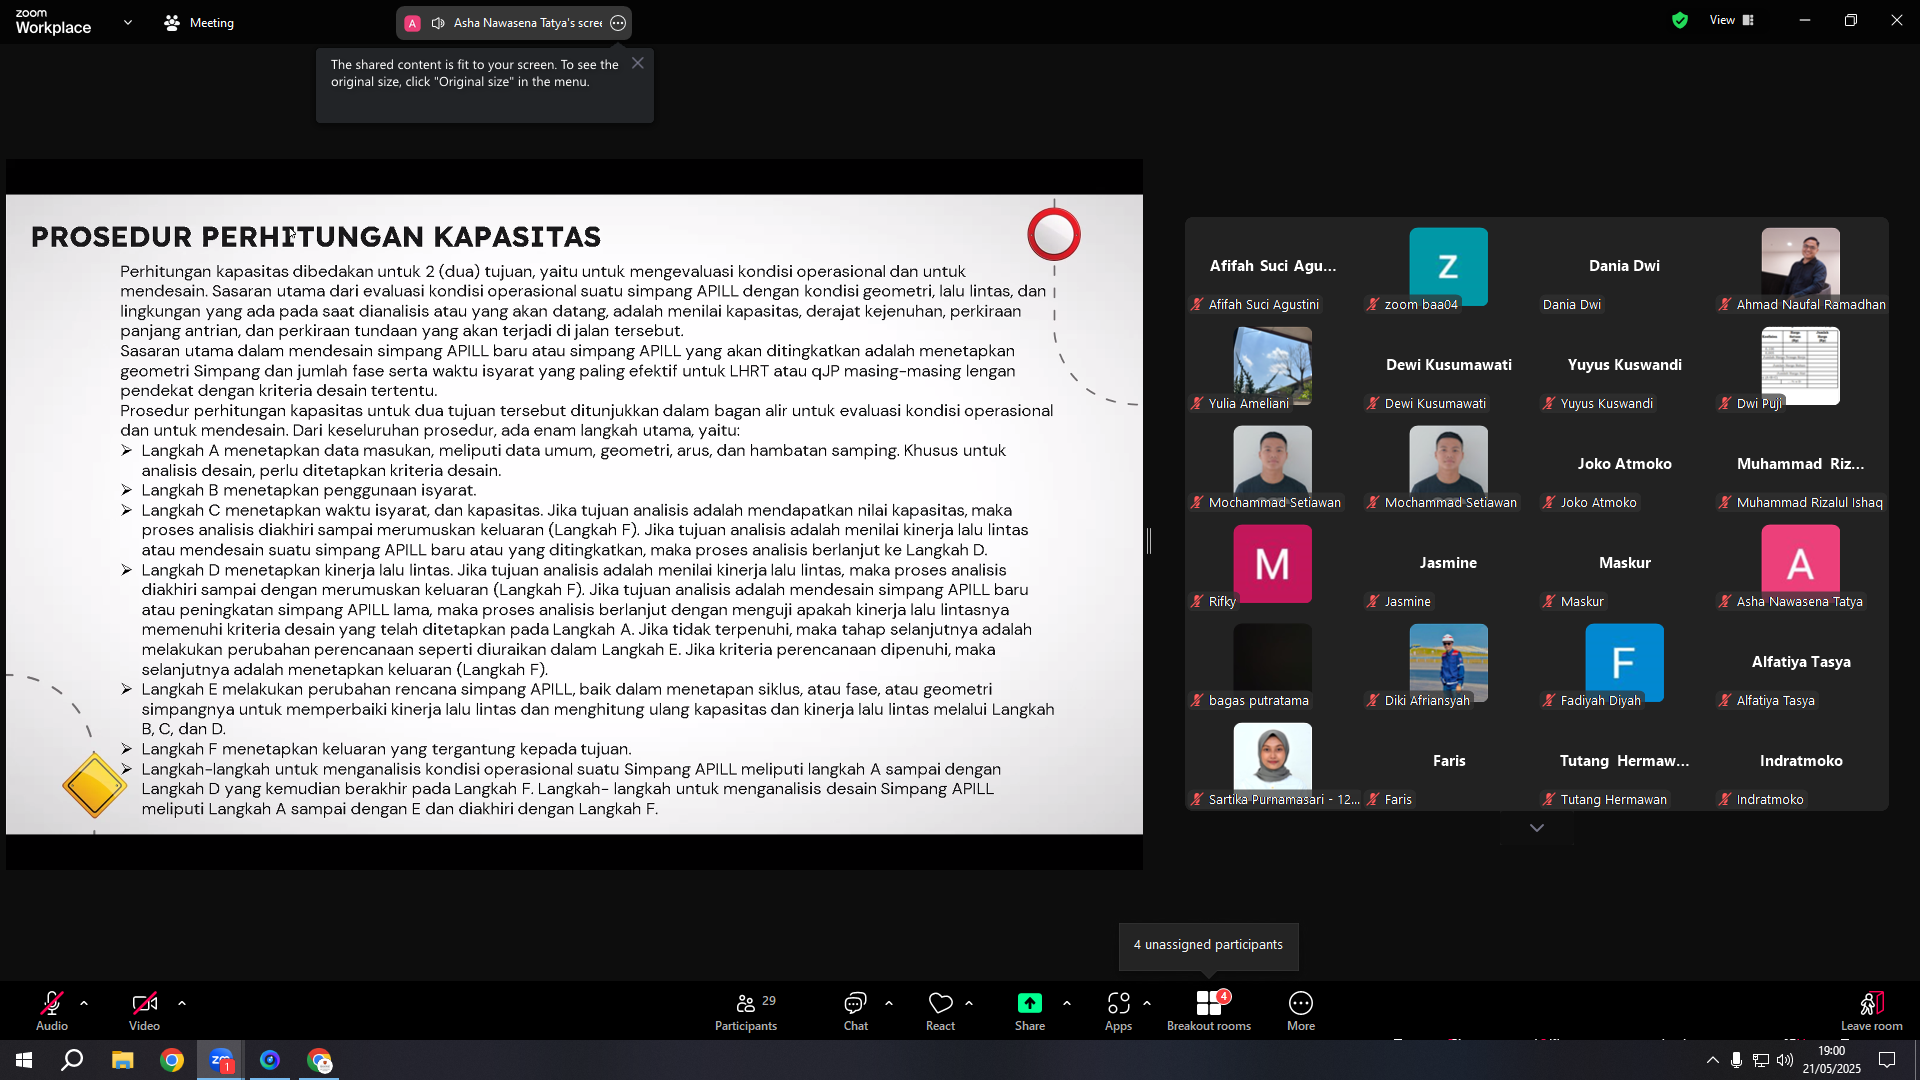The height and width of the screenshot is (1080, 1920).
Task: Click Masku participant name
Action: tap(1625, 563)
